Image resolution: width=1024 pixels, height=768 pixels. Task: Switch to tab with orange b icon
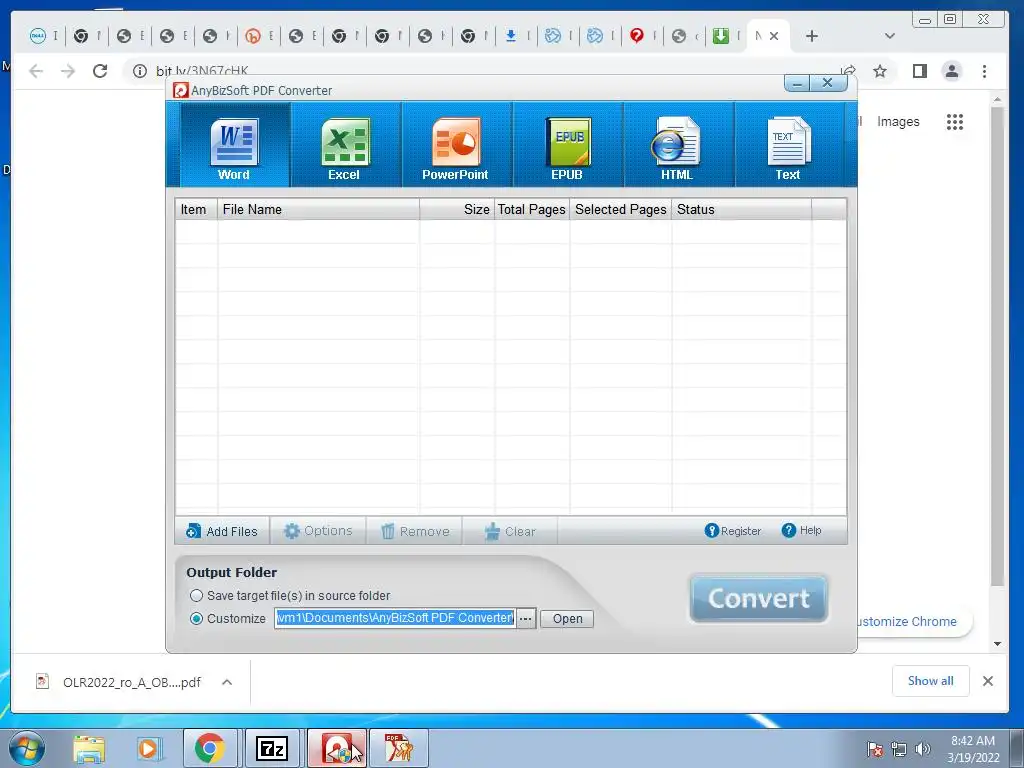click(x=259, y=36)
